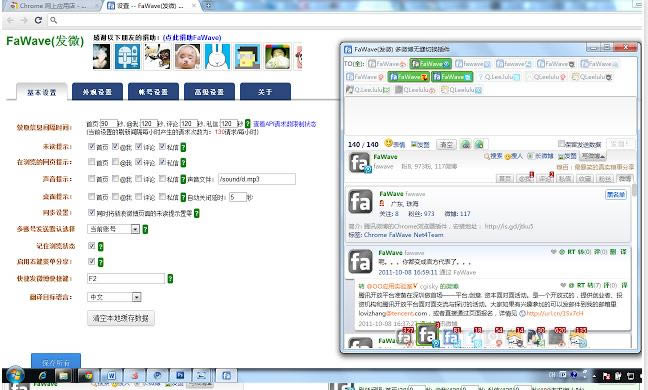Reload the page with browser refresh icon

click(x=38, y=20)
